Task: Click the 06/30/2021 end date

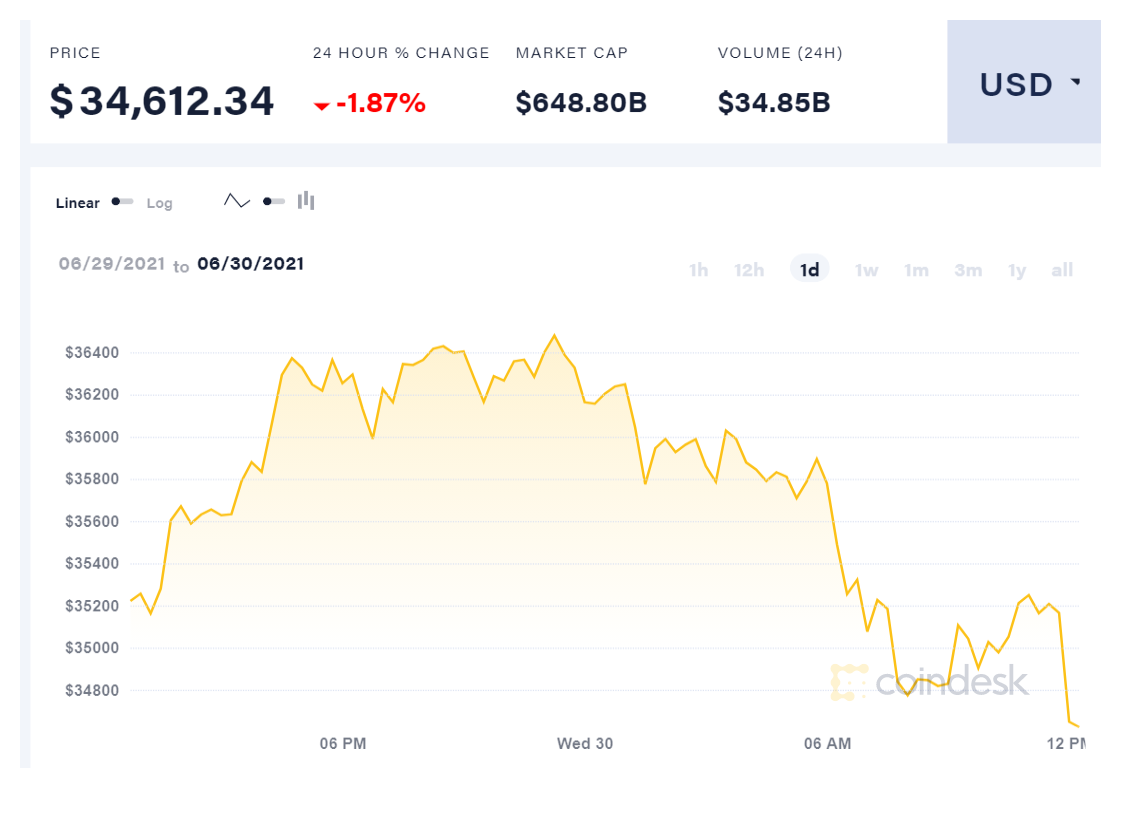Action: pos(250,264)
